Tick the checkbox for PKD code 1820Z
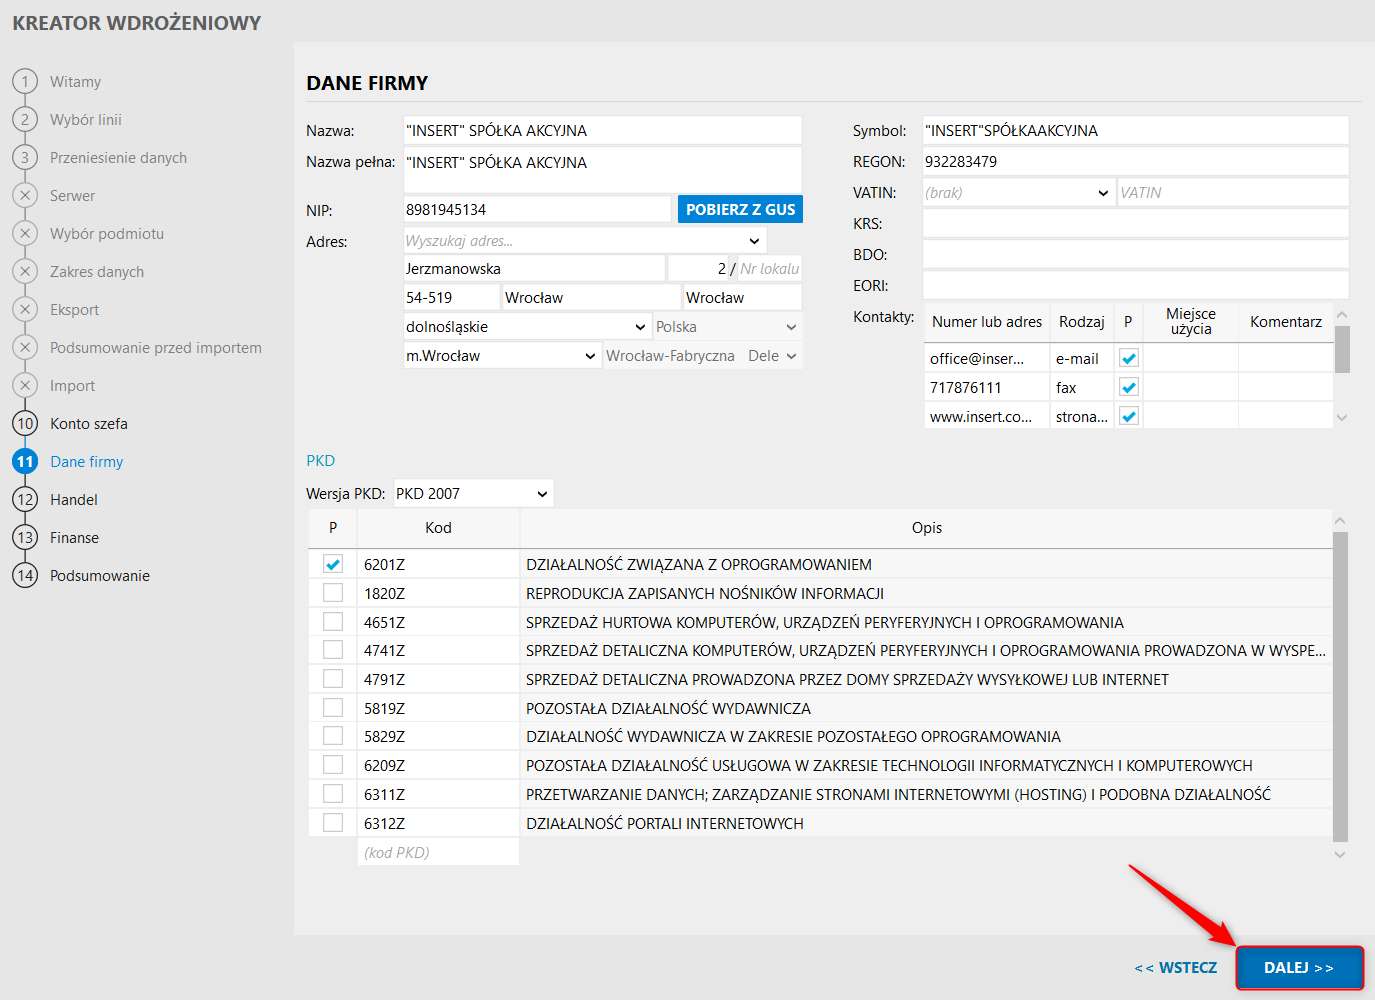 click(x=333, y=593)
